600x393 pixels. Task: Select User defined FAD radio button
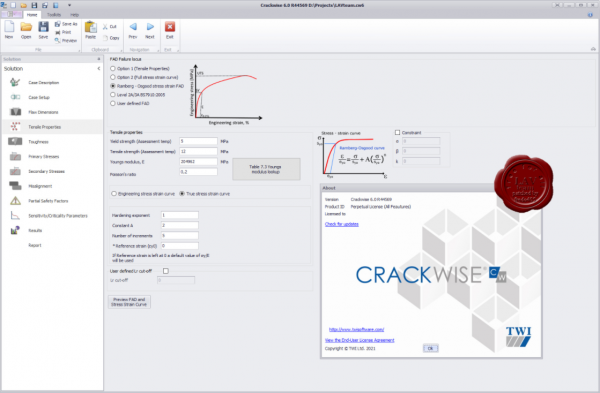pyautogui.click(x=113, y=103)
